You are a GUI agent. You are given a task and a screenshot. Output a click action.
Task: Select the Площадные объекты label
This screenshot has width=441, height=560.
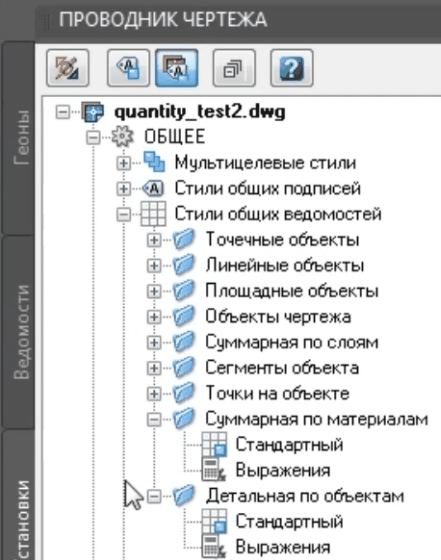pyautogui.click(x=292, y=291)
